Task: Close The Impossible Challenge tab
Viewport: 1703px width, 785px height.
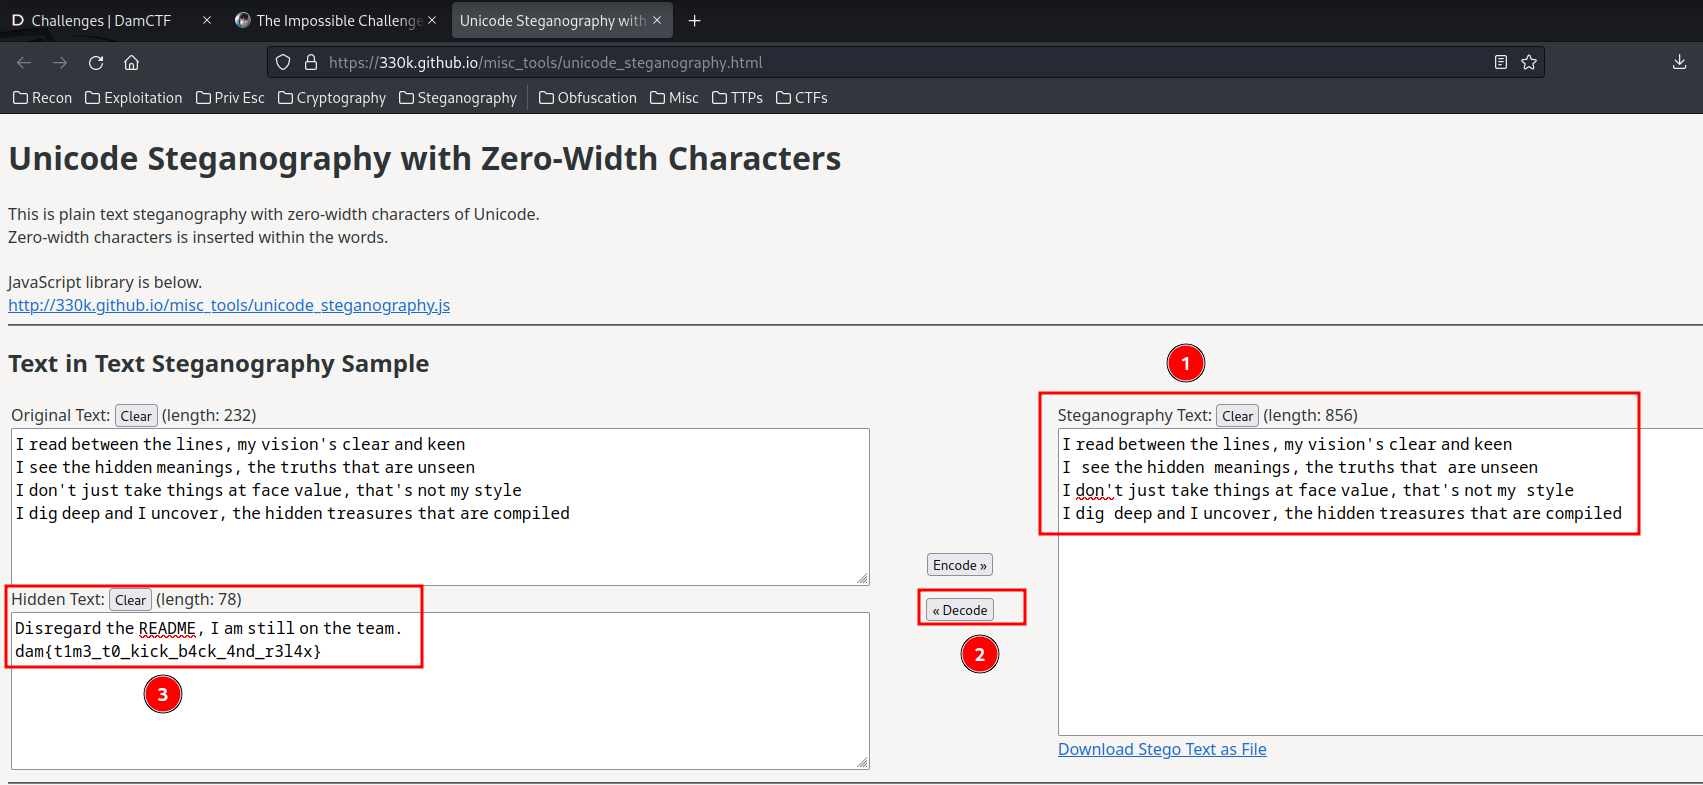Action: [x=432, y=20]
